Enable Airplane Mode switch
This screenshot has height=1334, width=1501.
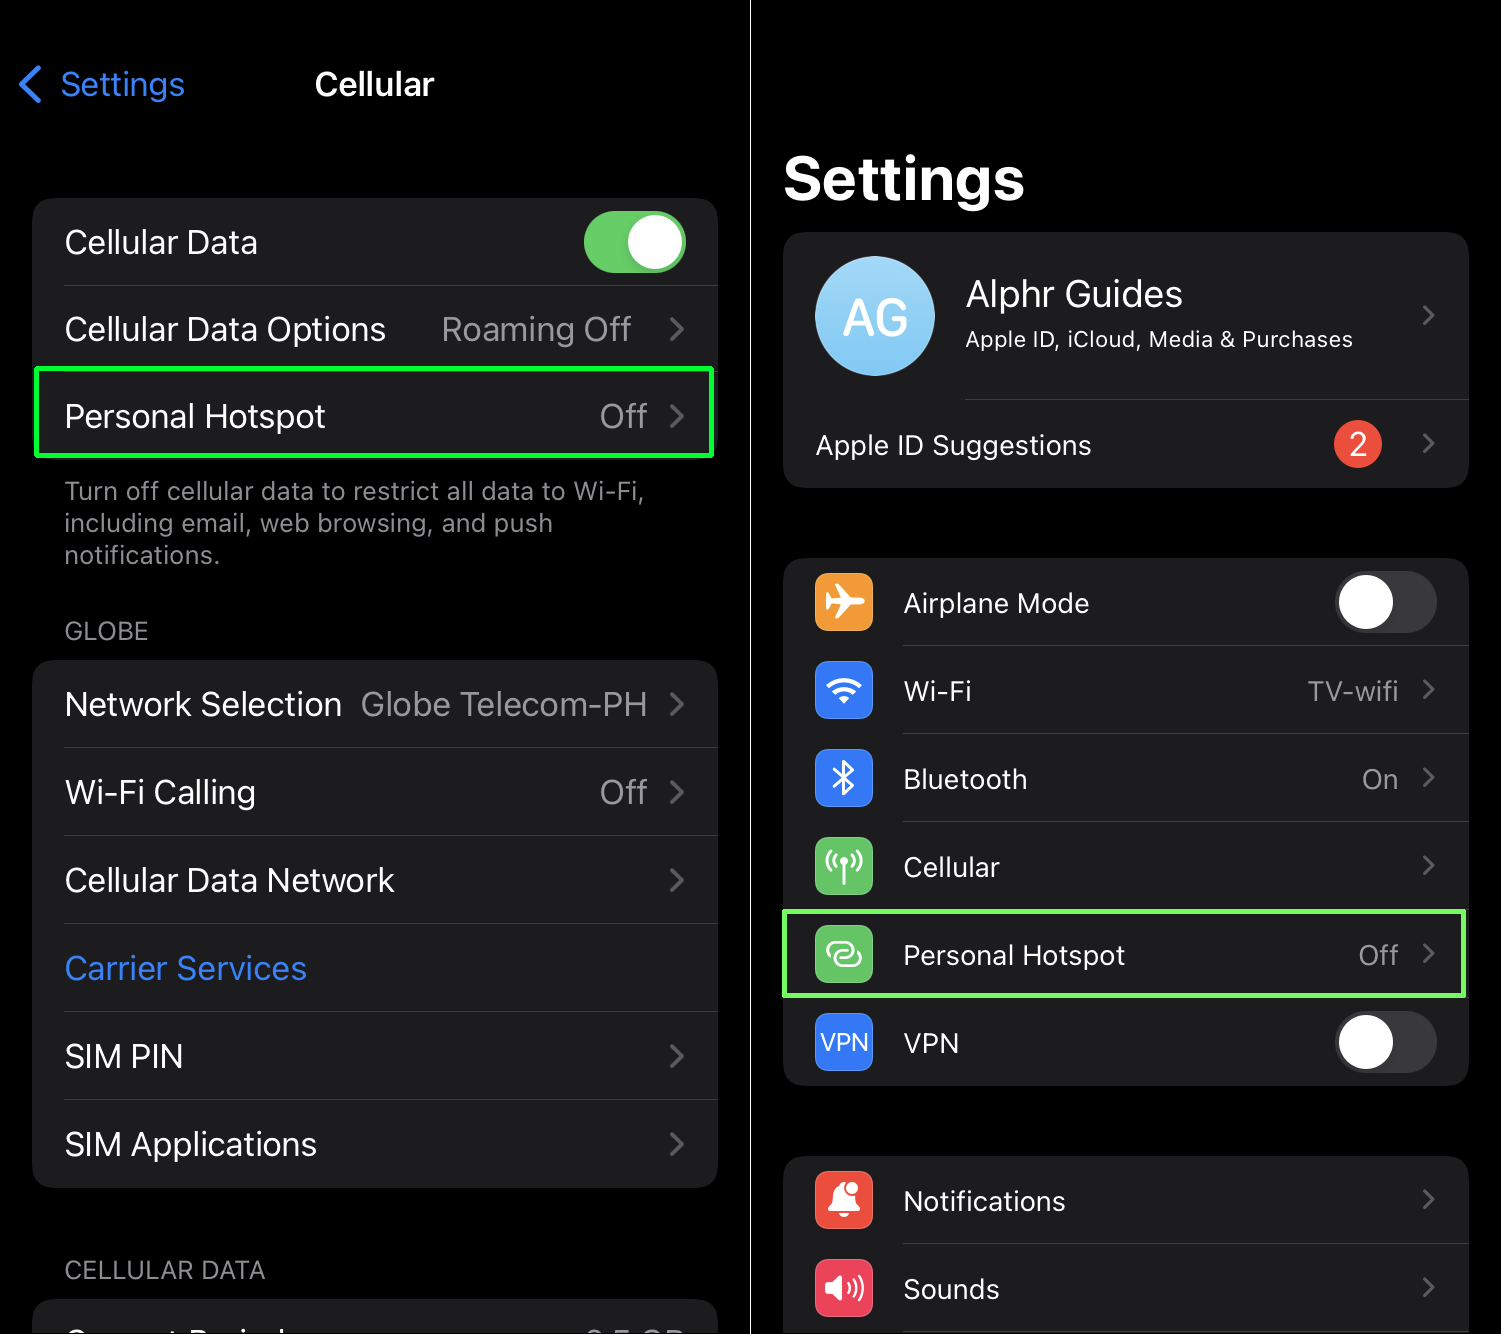coord(1385,602)
